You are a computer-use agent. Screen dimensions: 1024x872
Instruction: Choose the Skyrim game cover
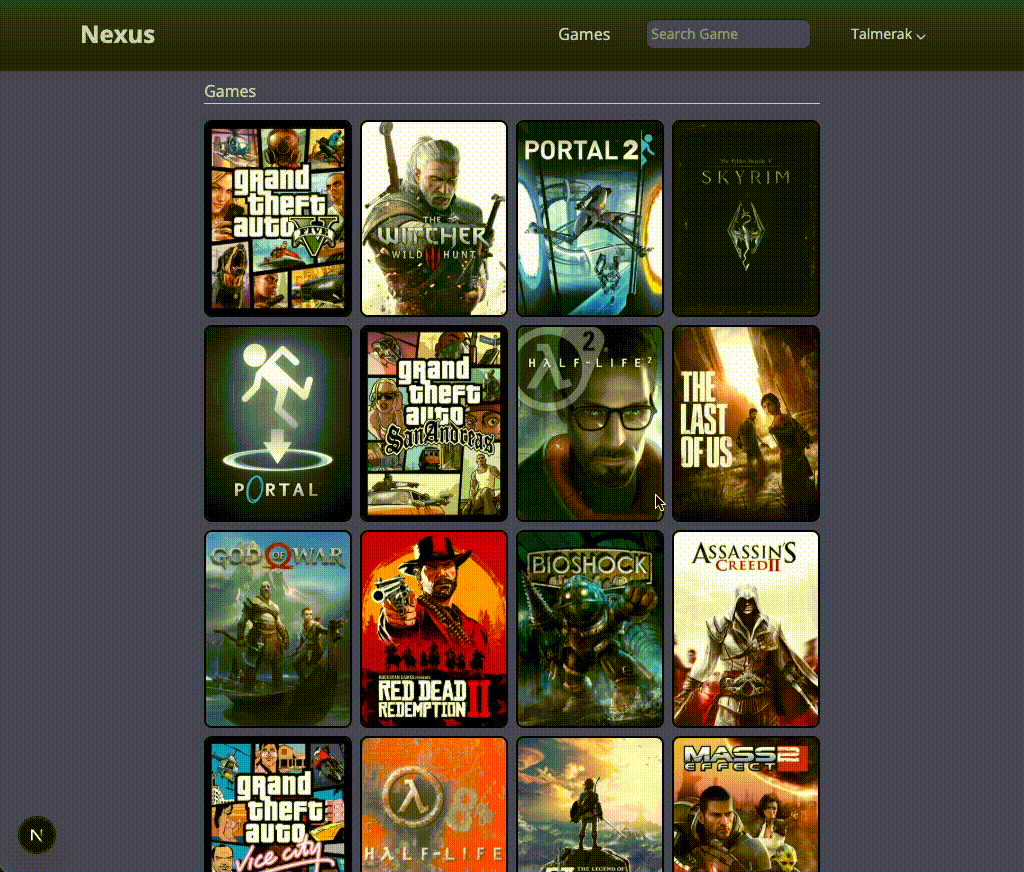point(746,218)
